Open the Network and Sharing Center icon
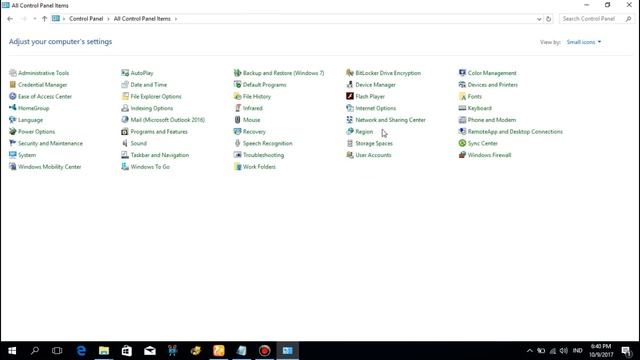This screenshot has height=360, width=640. tap(350, 120)
